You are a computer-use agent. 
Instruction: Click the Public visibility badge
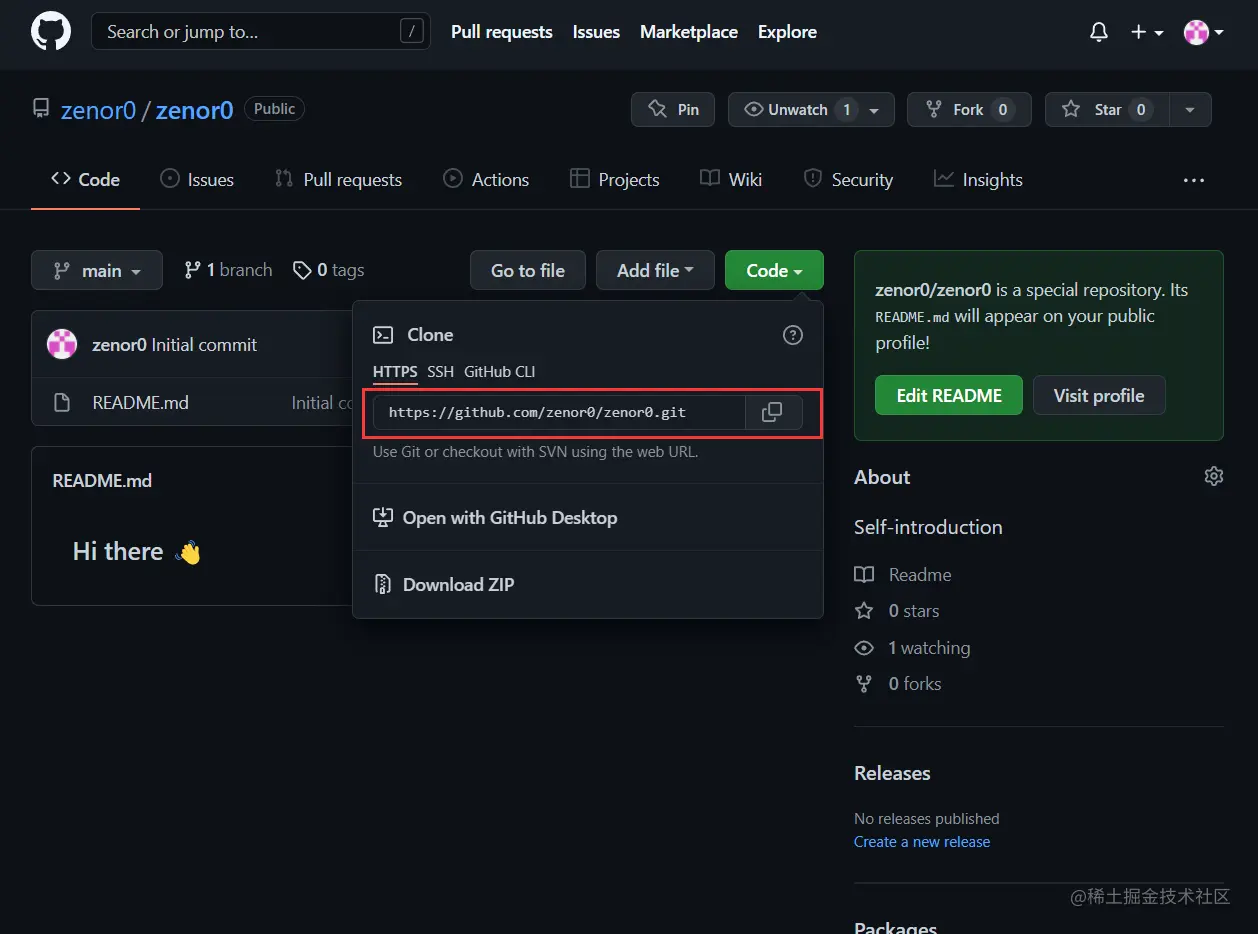coord(274,109)
